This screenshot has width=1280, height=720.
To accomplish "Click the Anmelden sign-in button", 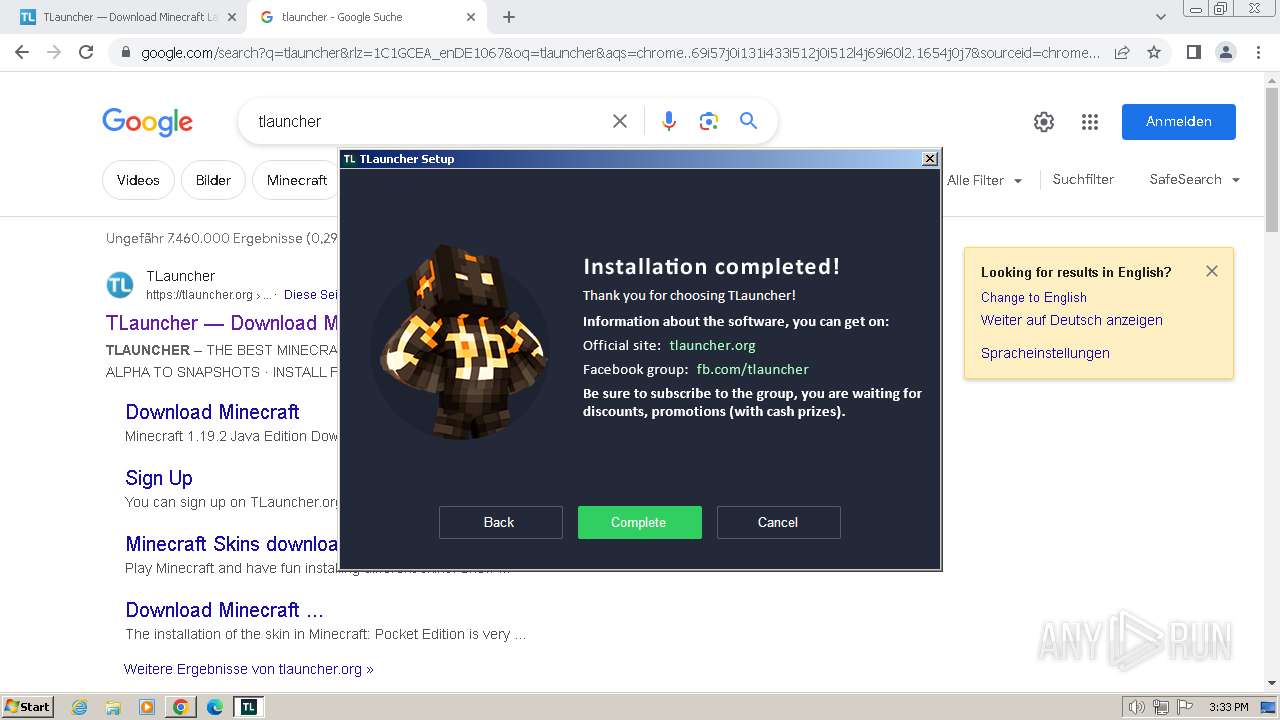I will pos(1179,122).
